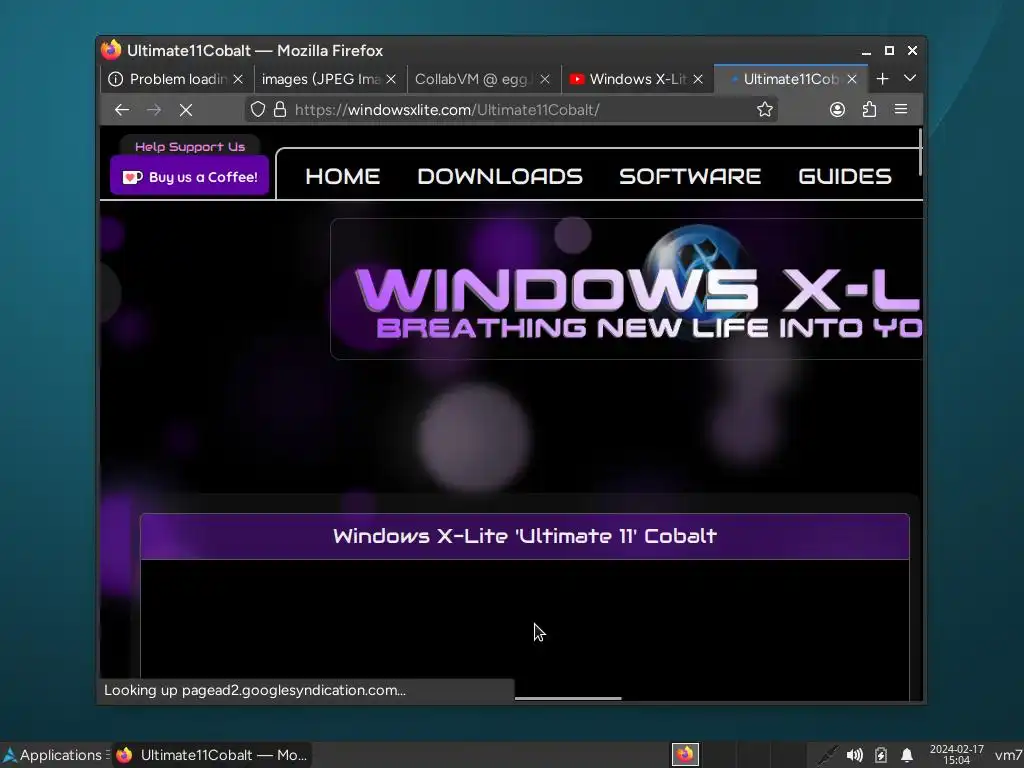The height and width of the screenshot is (768, 1024).
Task: Click the URL address bar
Action: pos(511,110)
